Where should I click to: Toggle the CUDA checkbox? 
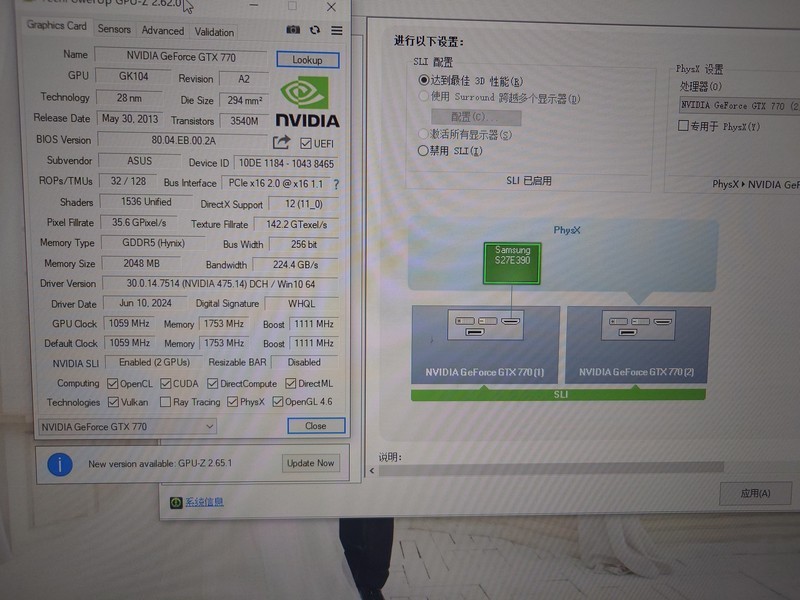coord(165,384)
